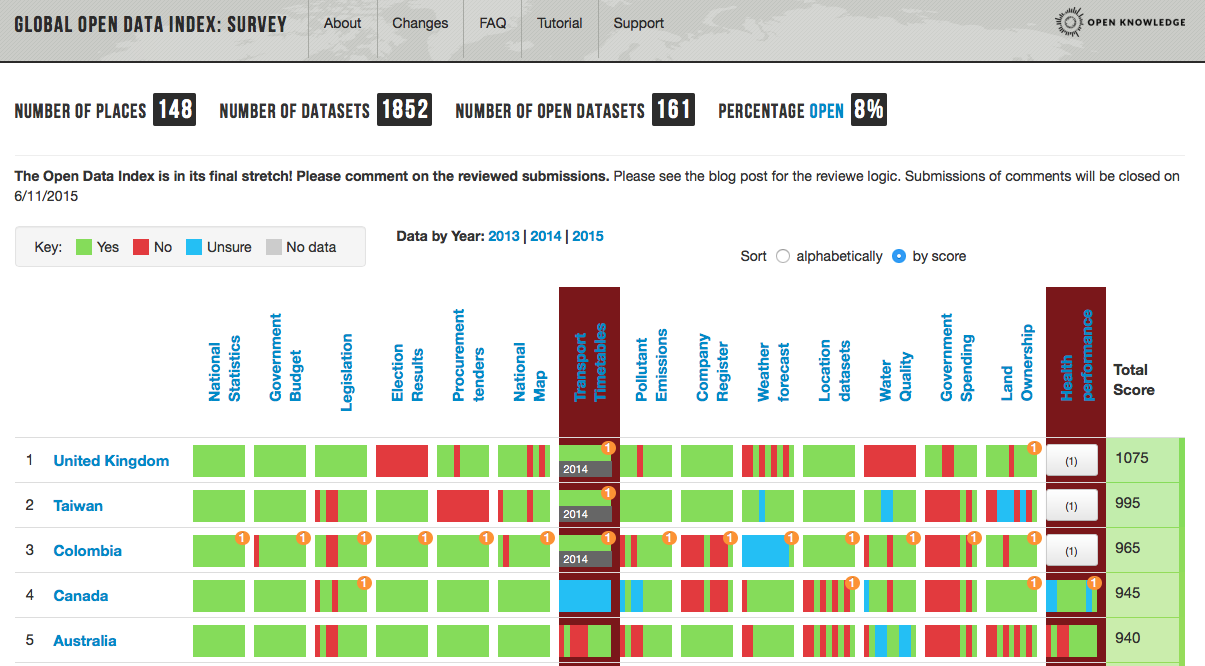
Task: Click United Kingdom Election Results red cell
Action: pos(402,461)
